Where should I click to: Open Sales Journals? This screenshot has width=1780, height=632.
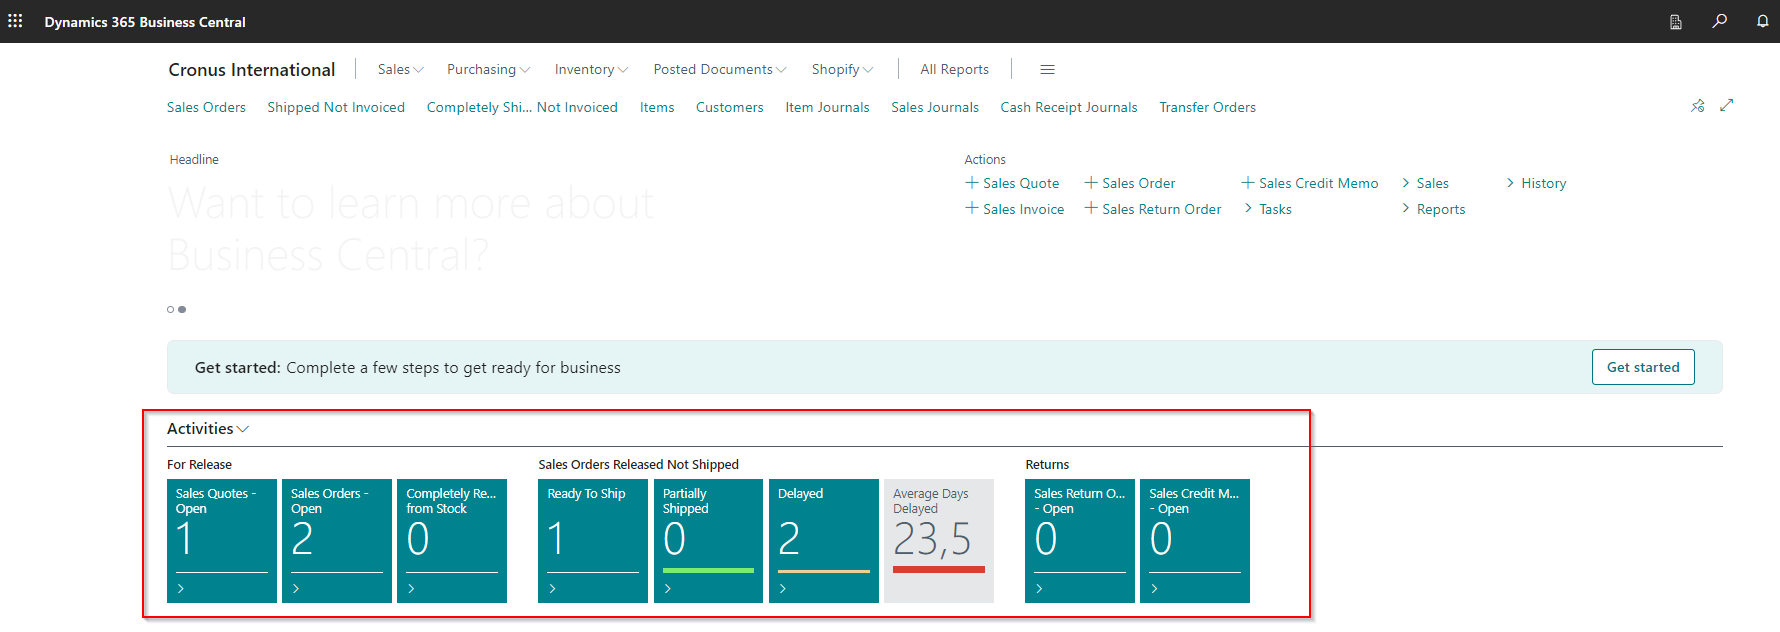[935, 107]
